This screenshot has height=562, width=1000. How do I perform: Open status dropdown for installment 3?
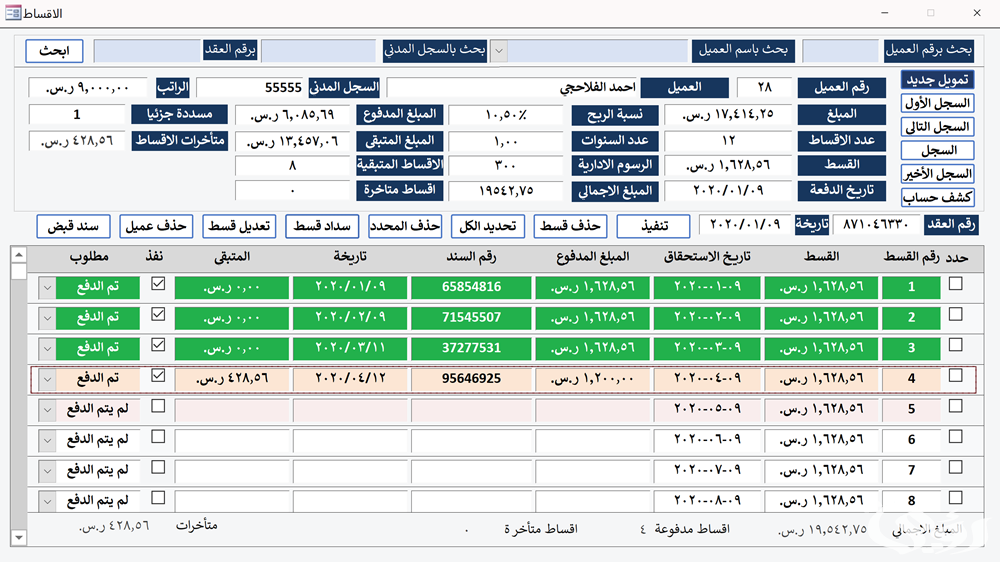pyautogui.click(x=47, y=349)
